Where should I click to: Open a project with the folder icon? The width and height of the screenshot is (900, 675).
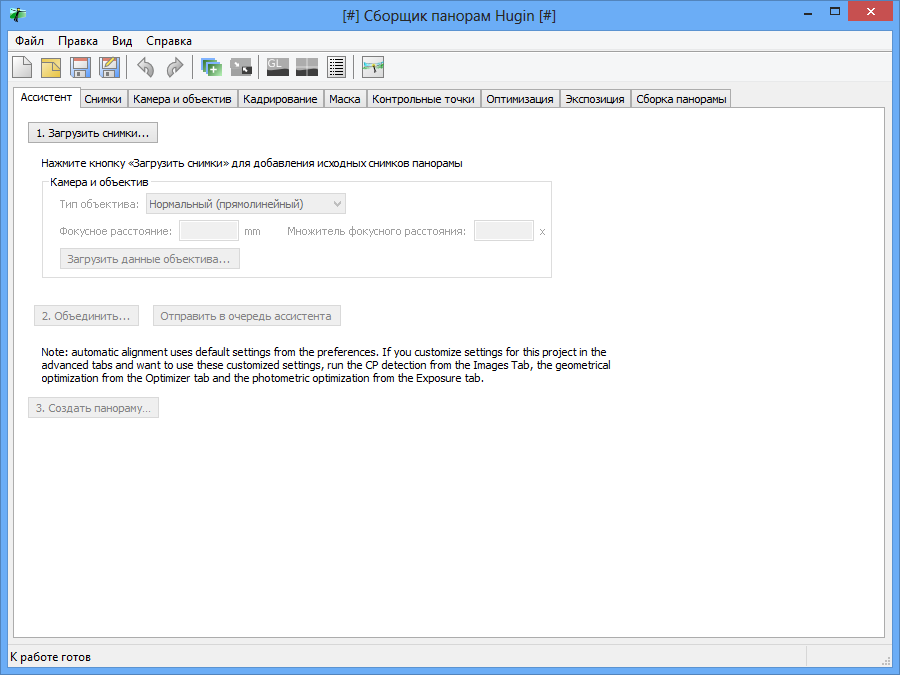click(x=51, y=67)
